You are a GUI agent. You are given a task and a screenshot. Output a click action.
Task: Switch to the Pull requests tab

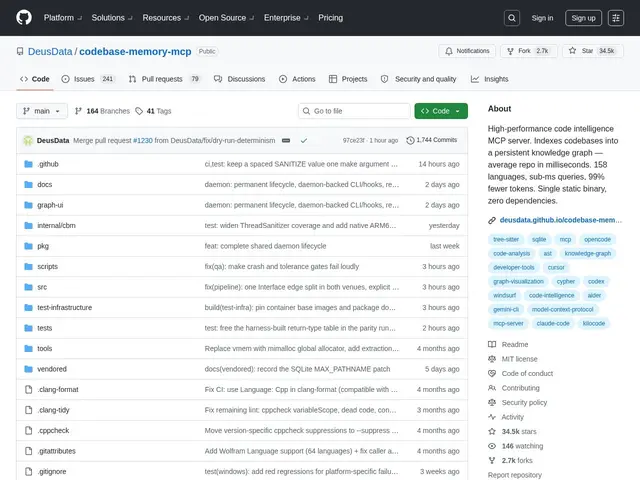[164, 79]
